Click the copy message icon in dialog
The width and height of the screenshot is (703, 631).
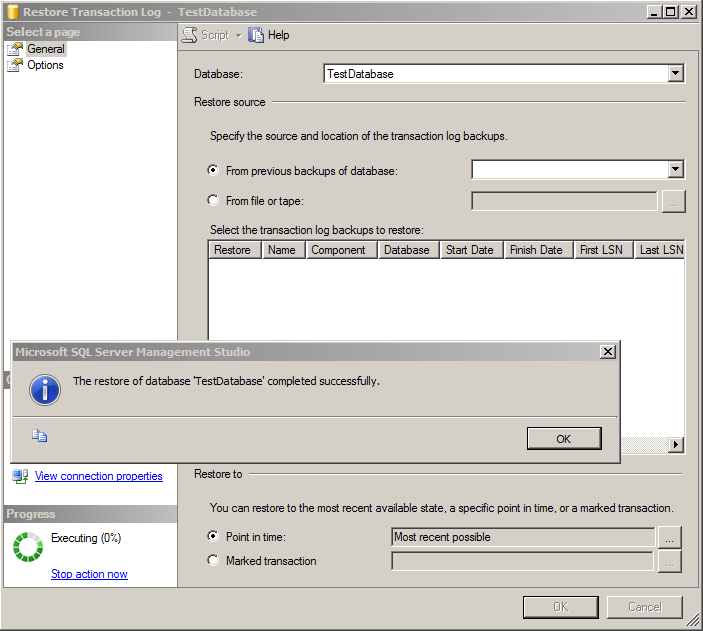click(x=39, y=435)
